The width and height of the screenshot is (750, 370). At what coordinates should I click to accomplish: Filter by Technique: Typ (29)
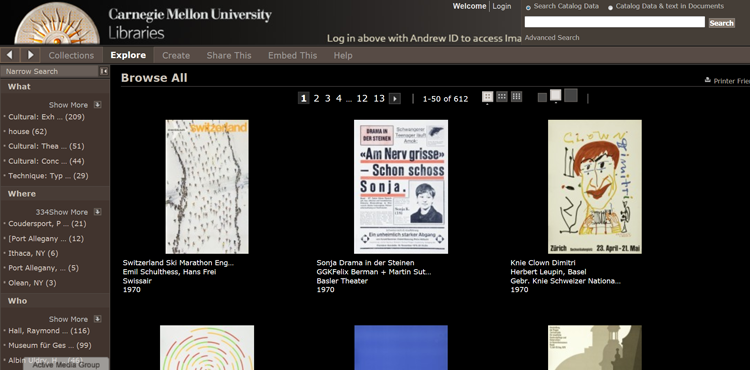pyautogui.click(x=48, y=176)
